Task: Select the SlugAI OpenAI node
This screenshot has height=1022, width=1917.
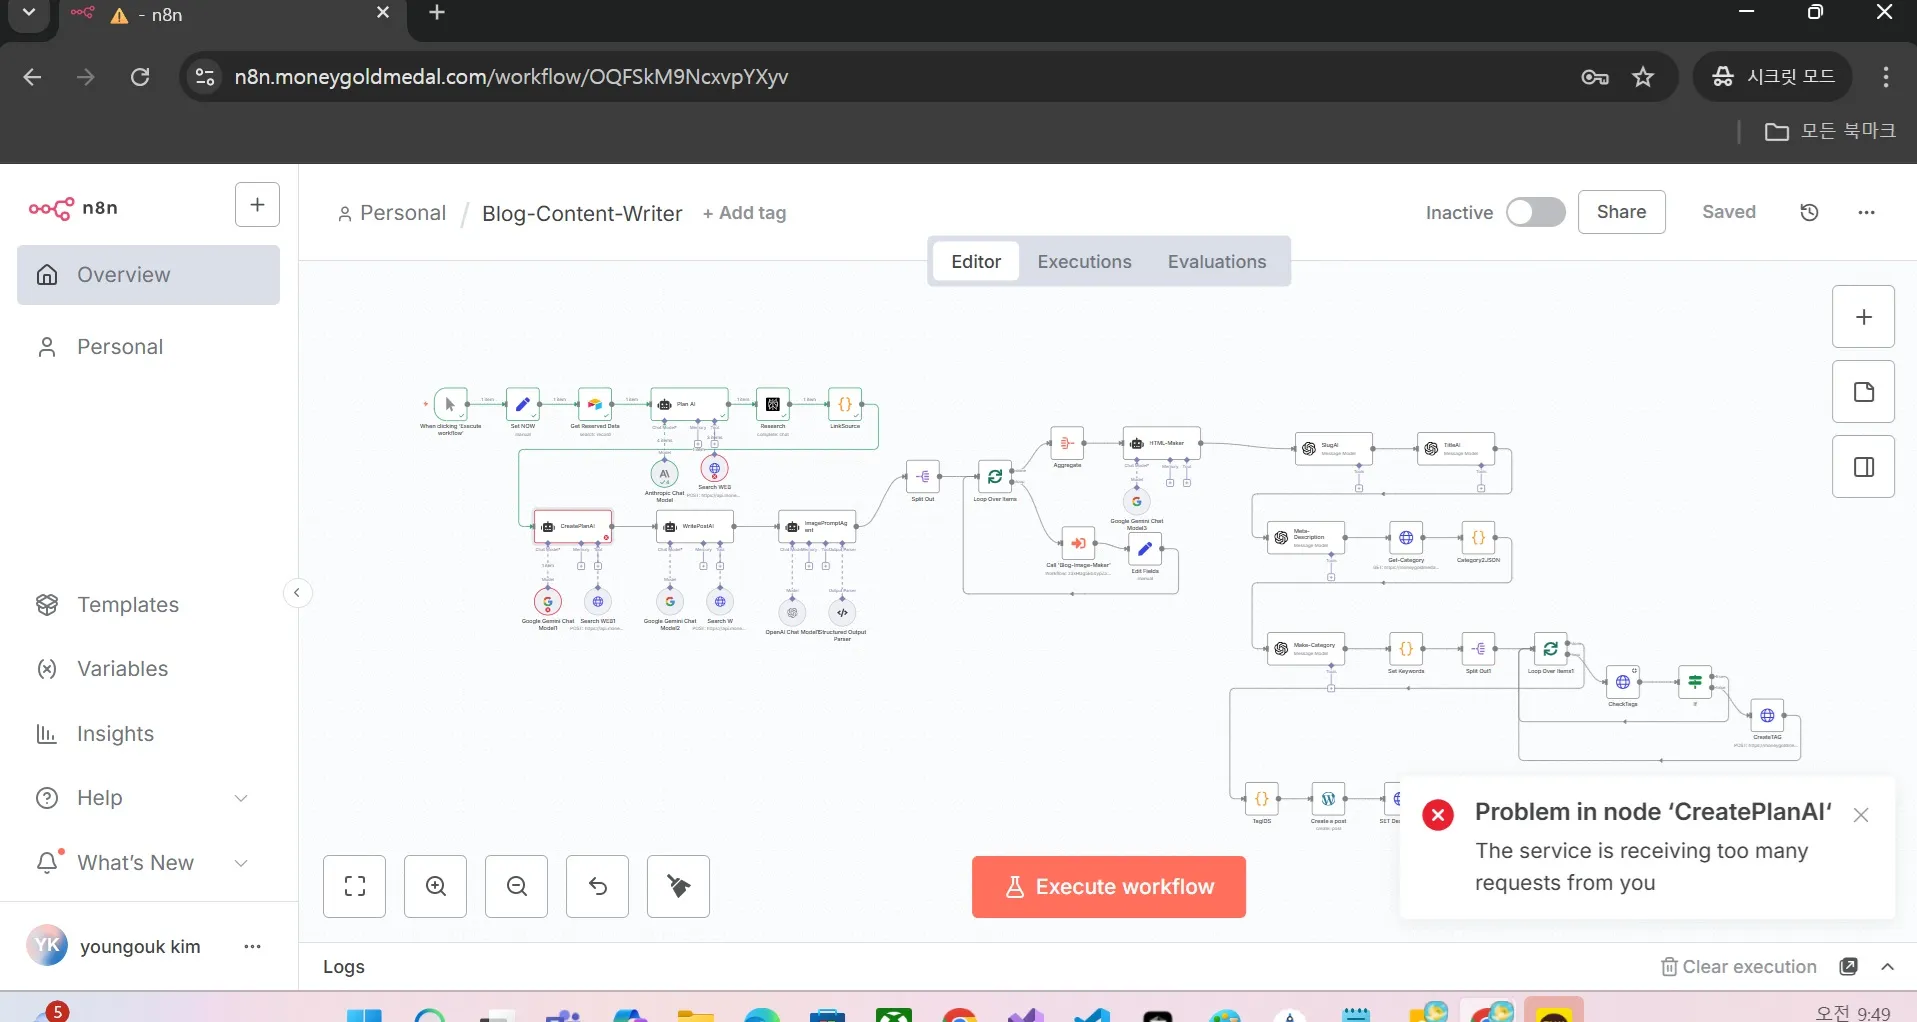Action: point(1334,449)
